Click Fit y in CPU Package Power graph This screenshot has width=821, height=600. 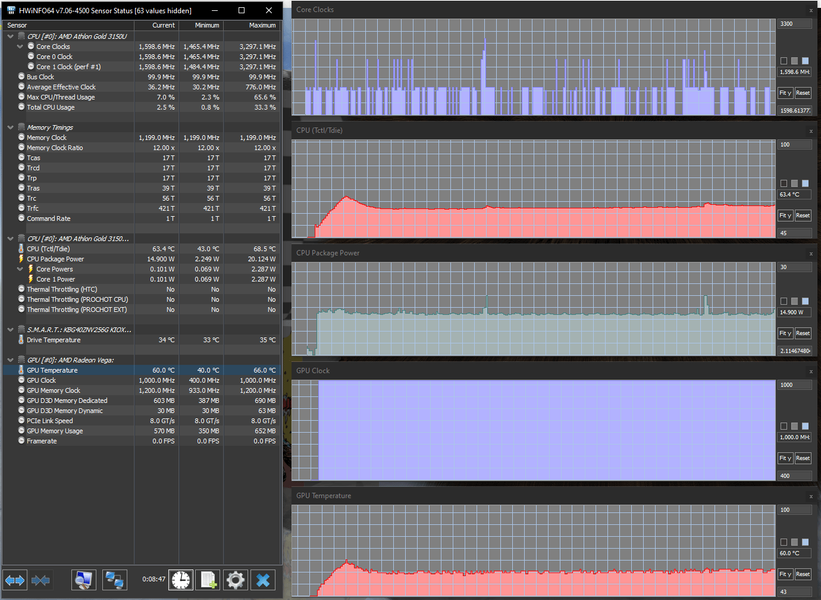click(x=785, y=334)
